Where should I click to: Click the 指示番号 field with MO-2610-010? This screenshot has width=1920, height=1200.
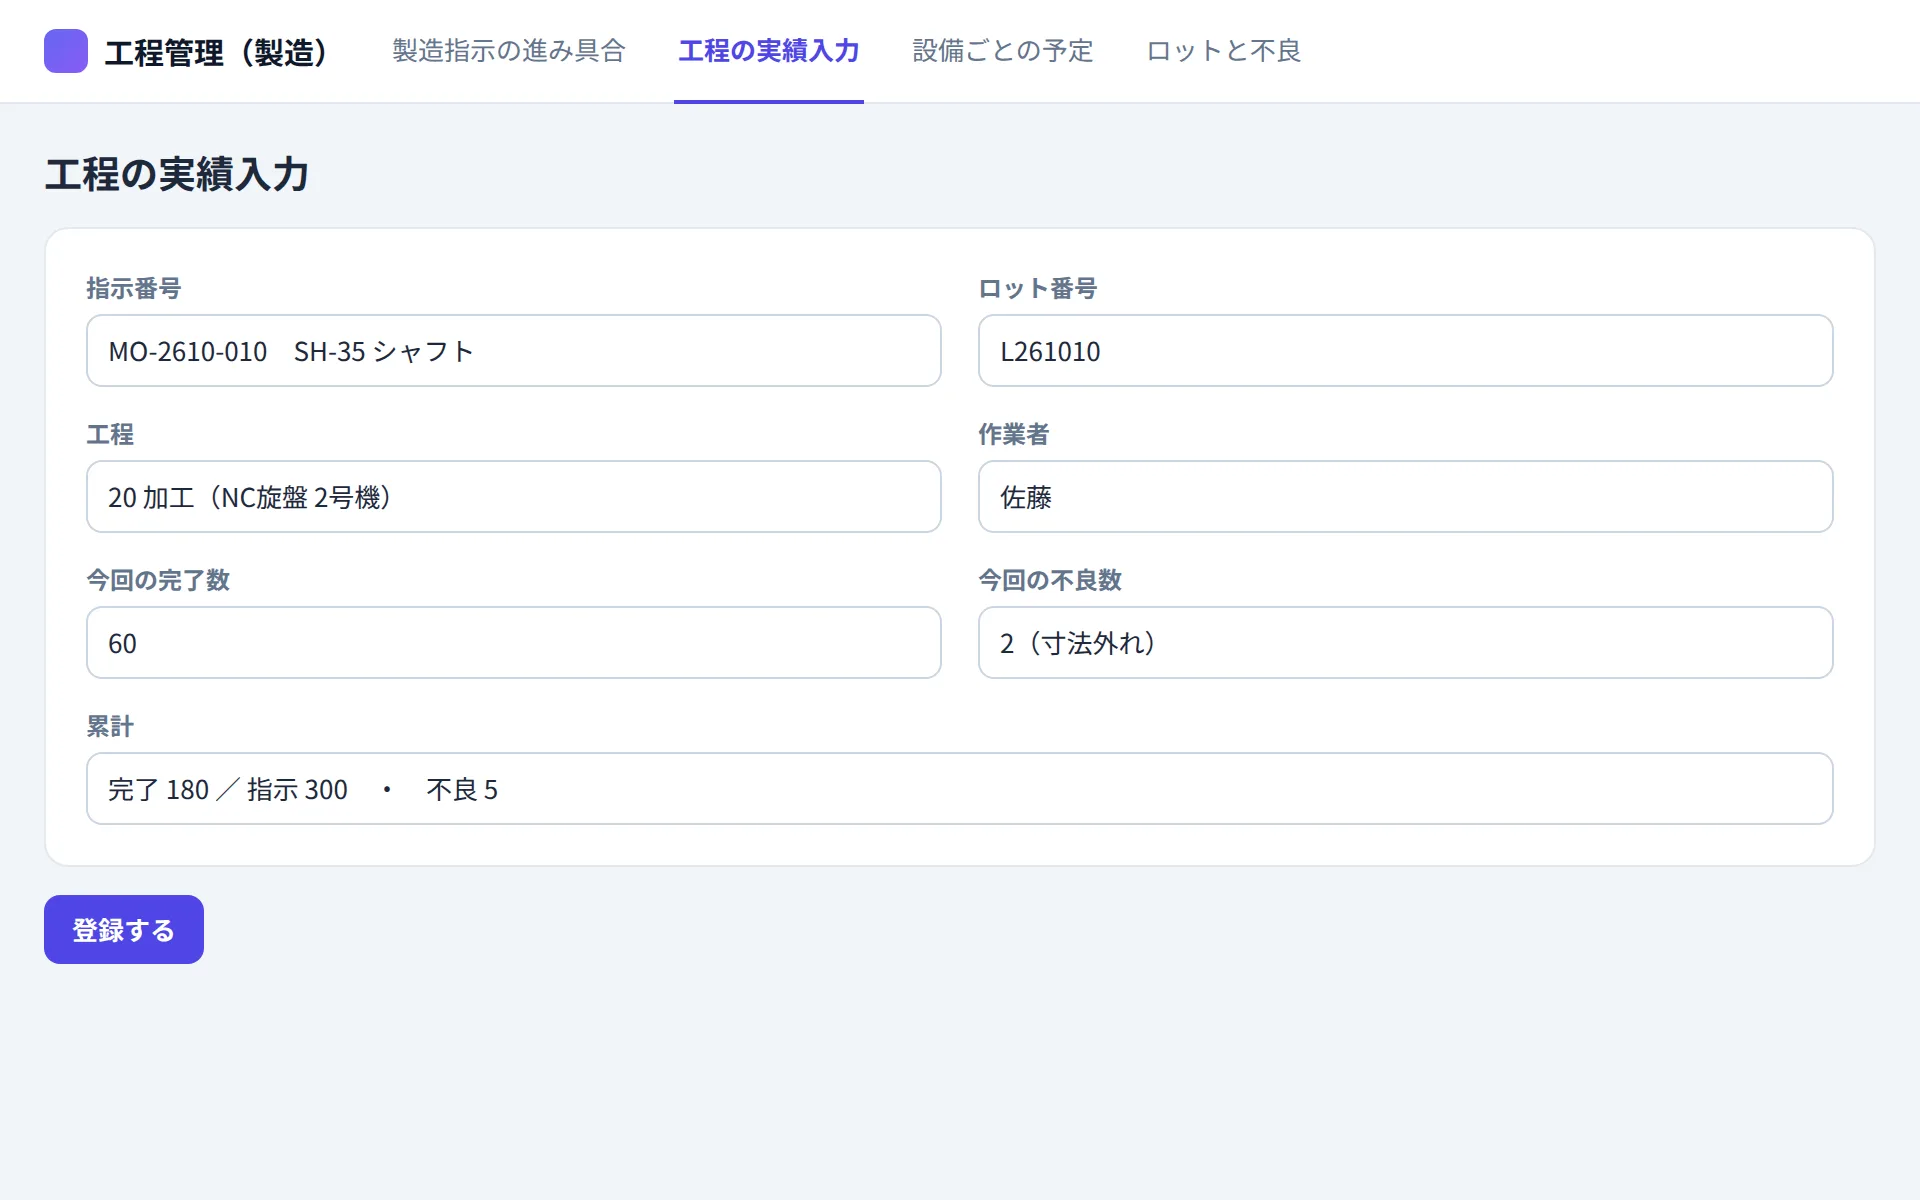pos(514,351)
